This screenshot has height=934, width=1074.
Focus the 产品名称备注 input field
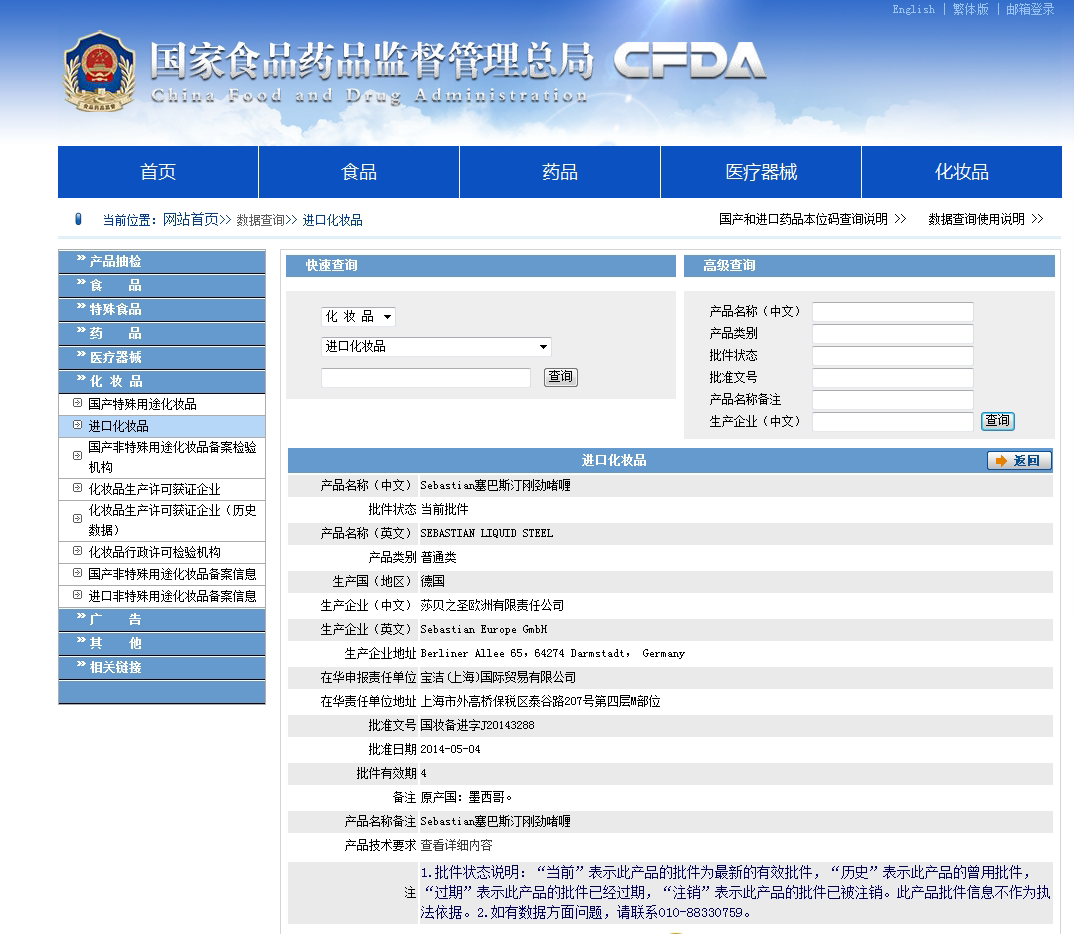click(x=892, y=399)
